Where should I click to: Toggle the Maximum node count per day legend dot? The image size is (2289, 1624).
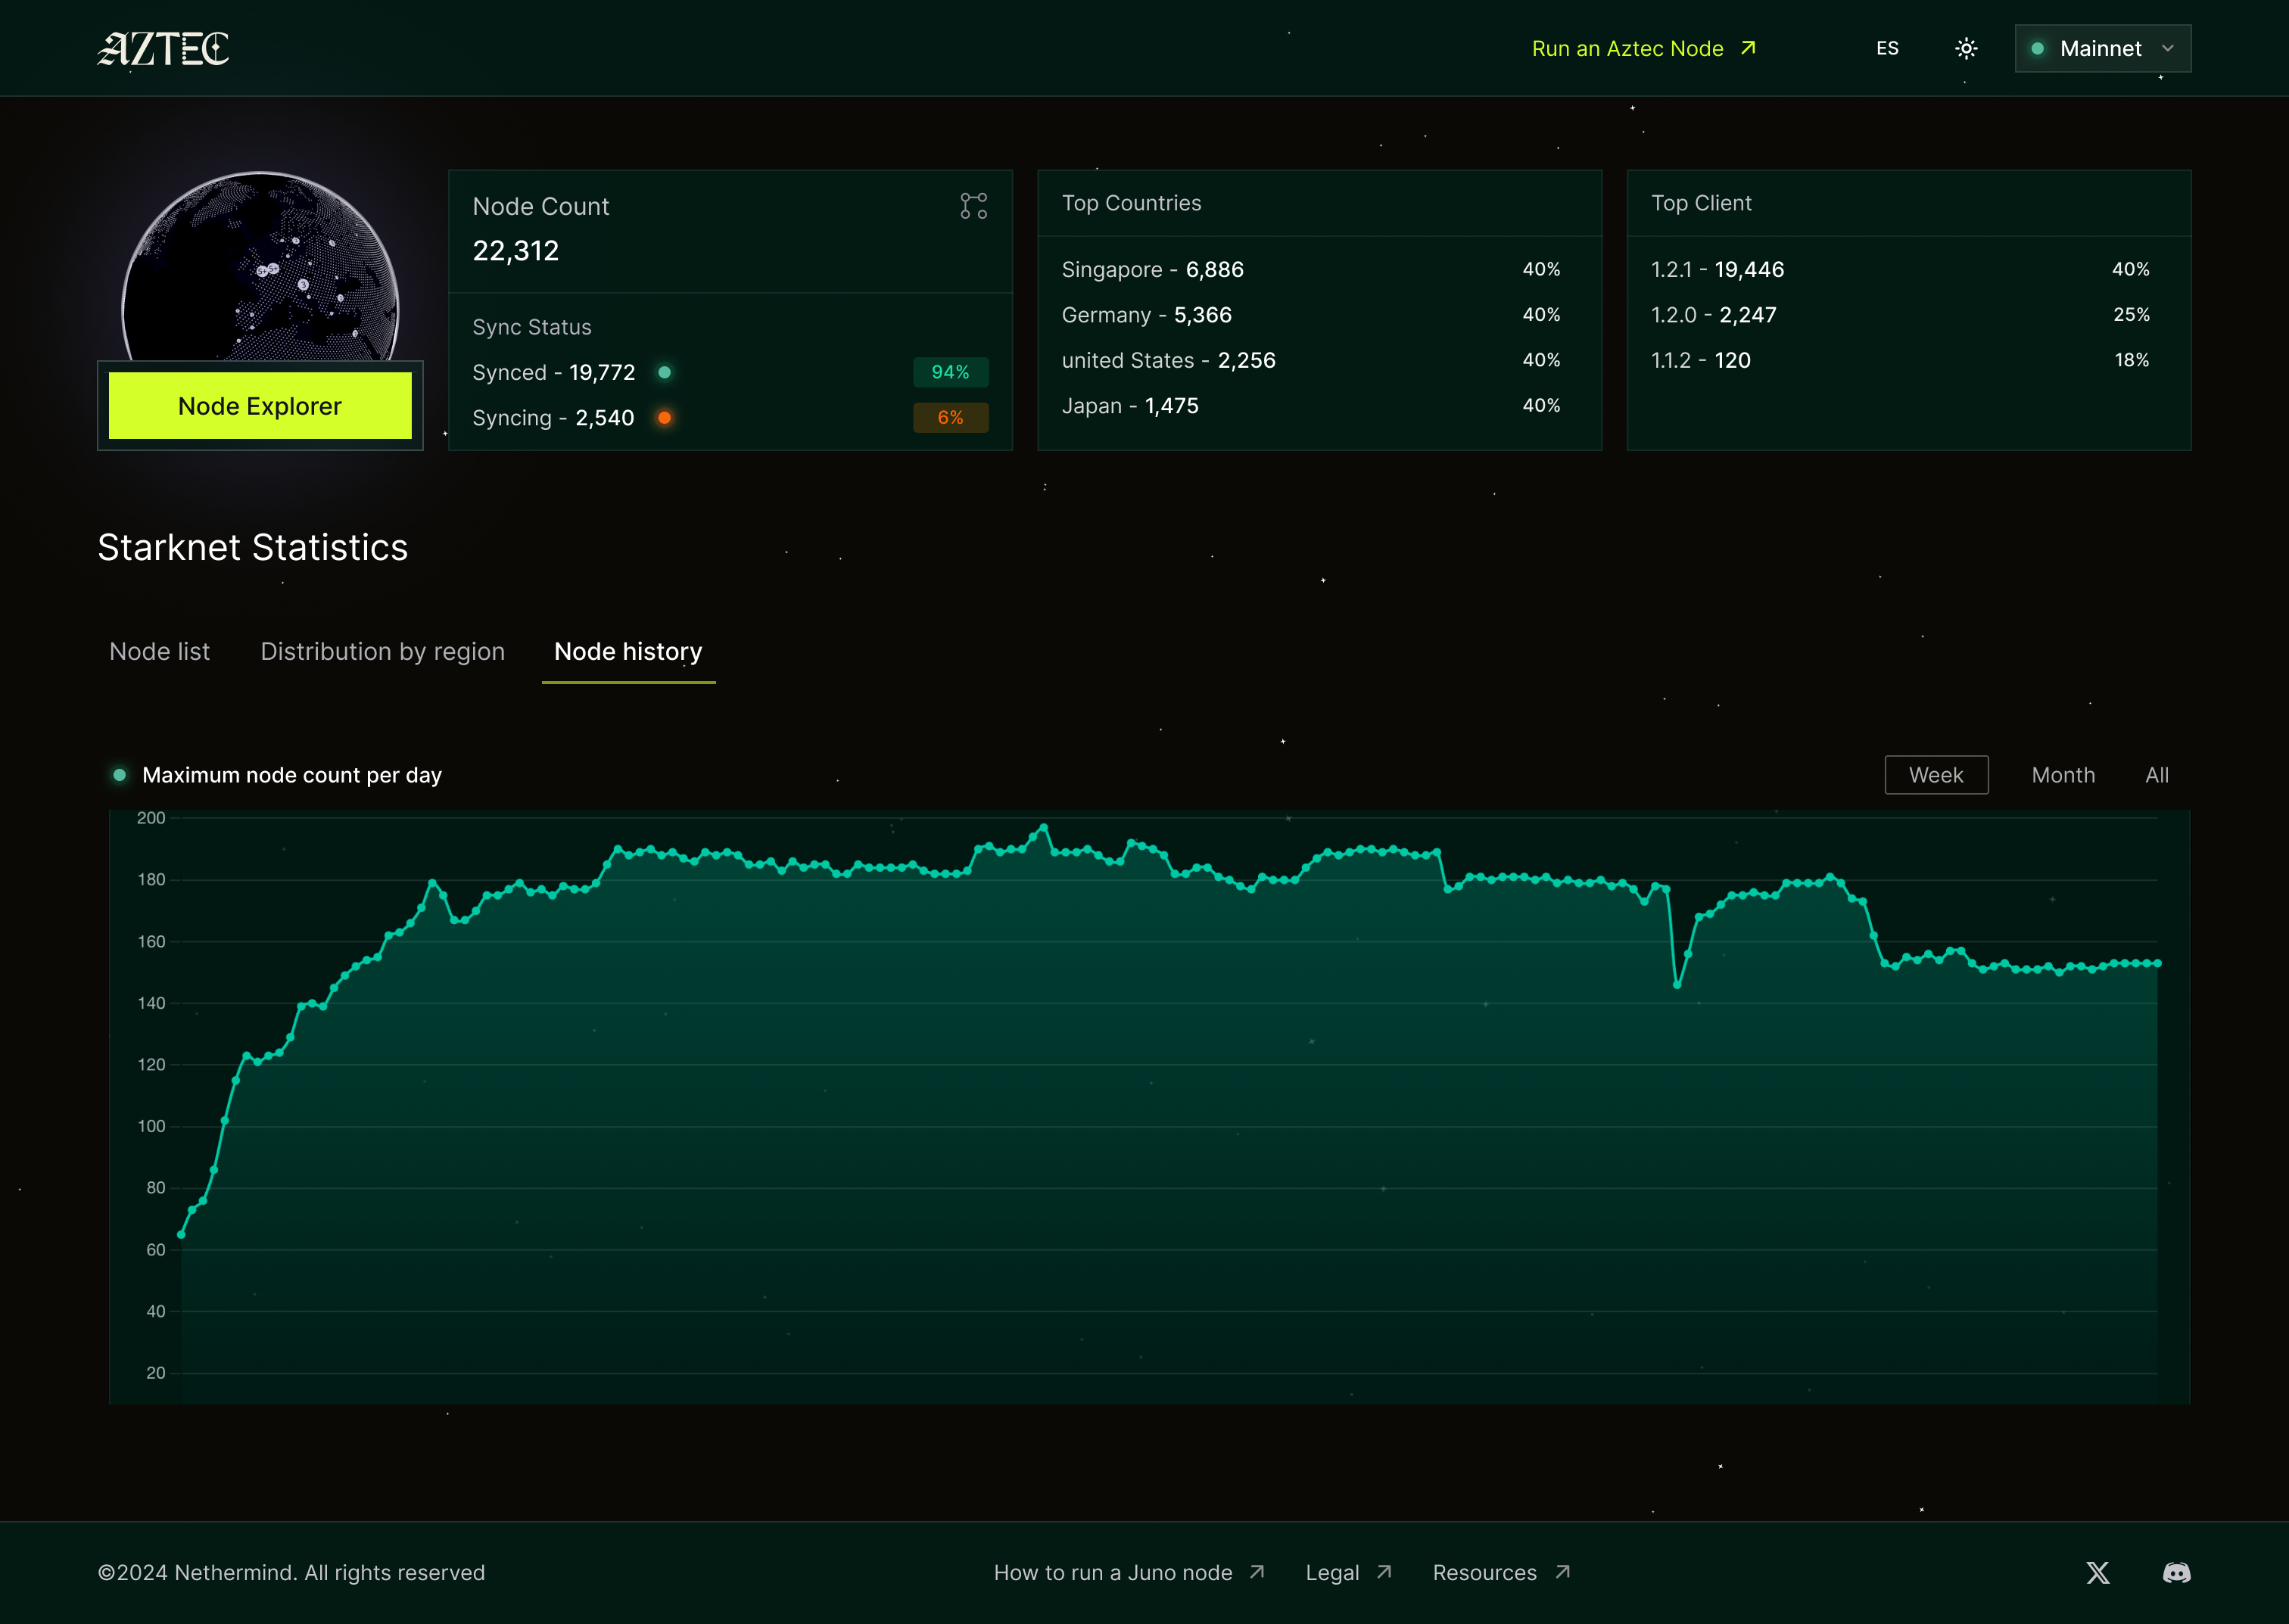tap(120, 775)
